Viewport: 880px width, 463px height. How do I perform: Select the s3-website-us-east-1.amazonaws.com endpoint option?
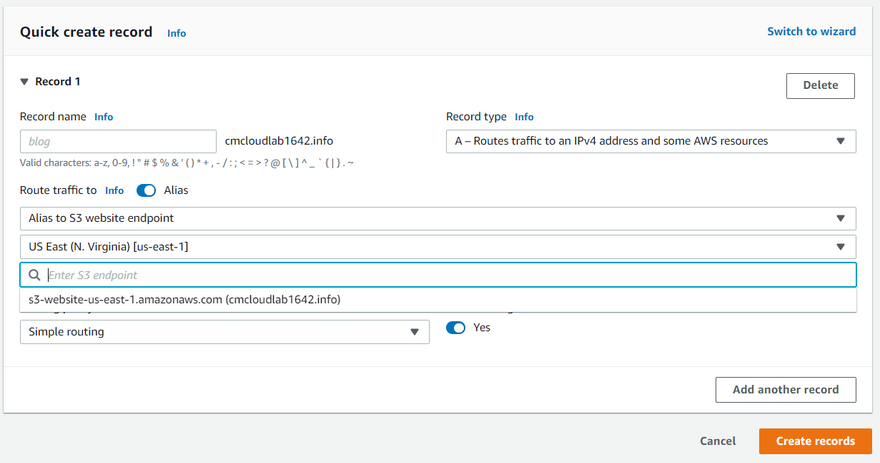pos(185,299)
